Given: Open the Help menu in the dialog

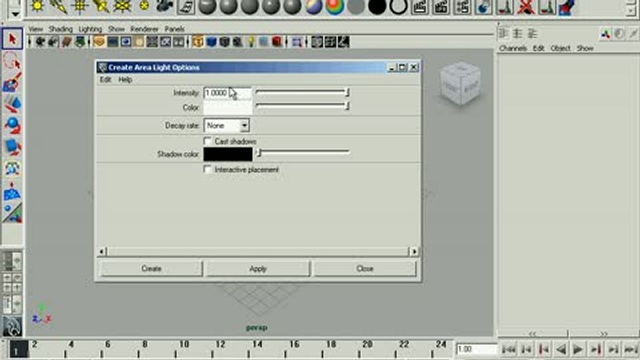Looking at the screenshot, I should (x=125, y=80).
